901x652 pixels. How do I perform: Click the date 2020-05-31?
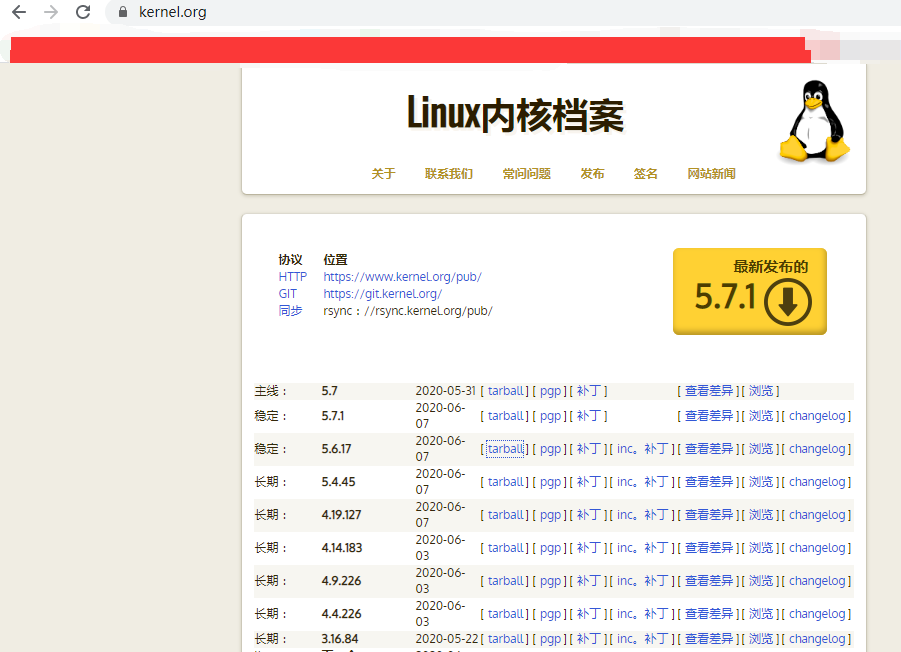[446, 391]
